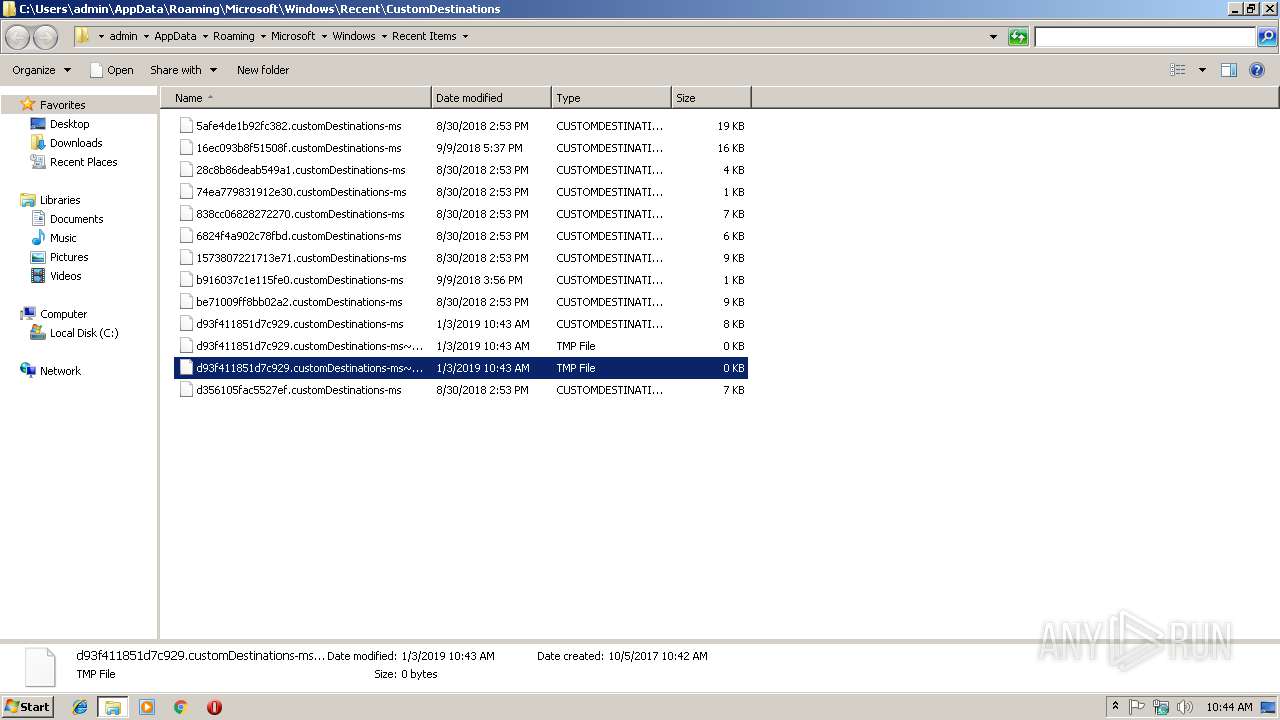
Task: Select the 8 KB d93f411851d7c929.customDestinations-ms file
Action: [462, 324]
